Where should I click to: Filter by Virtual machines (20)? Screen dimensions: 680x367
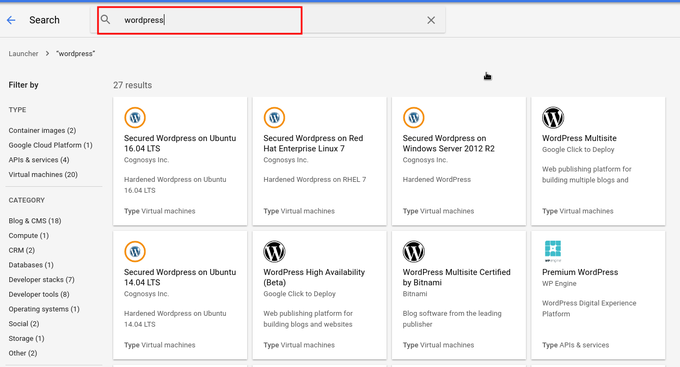43,175
